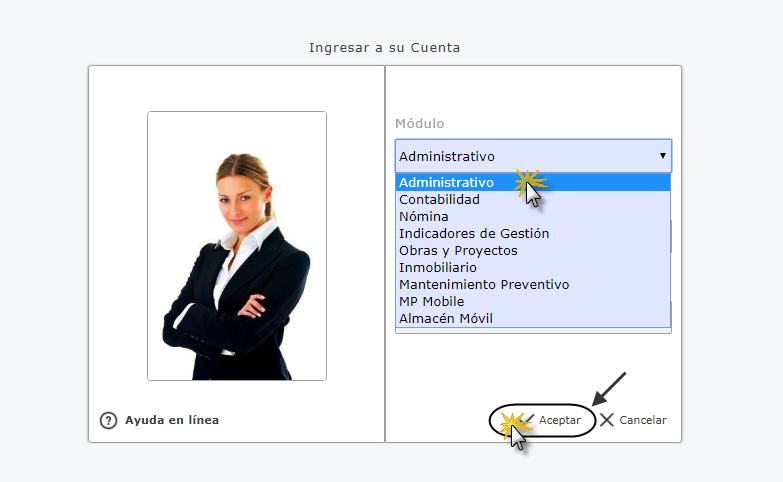The width and height of the screenshot is (783, 482).
Task: Open Ayuda en línea link
Action: coord(172,420)
